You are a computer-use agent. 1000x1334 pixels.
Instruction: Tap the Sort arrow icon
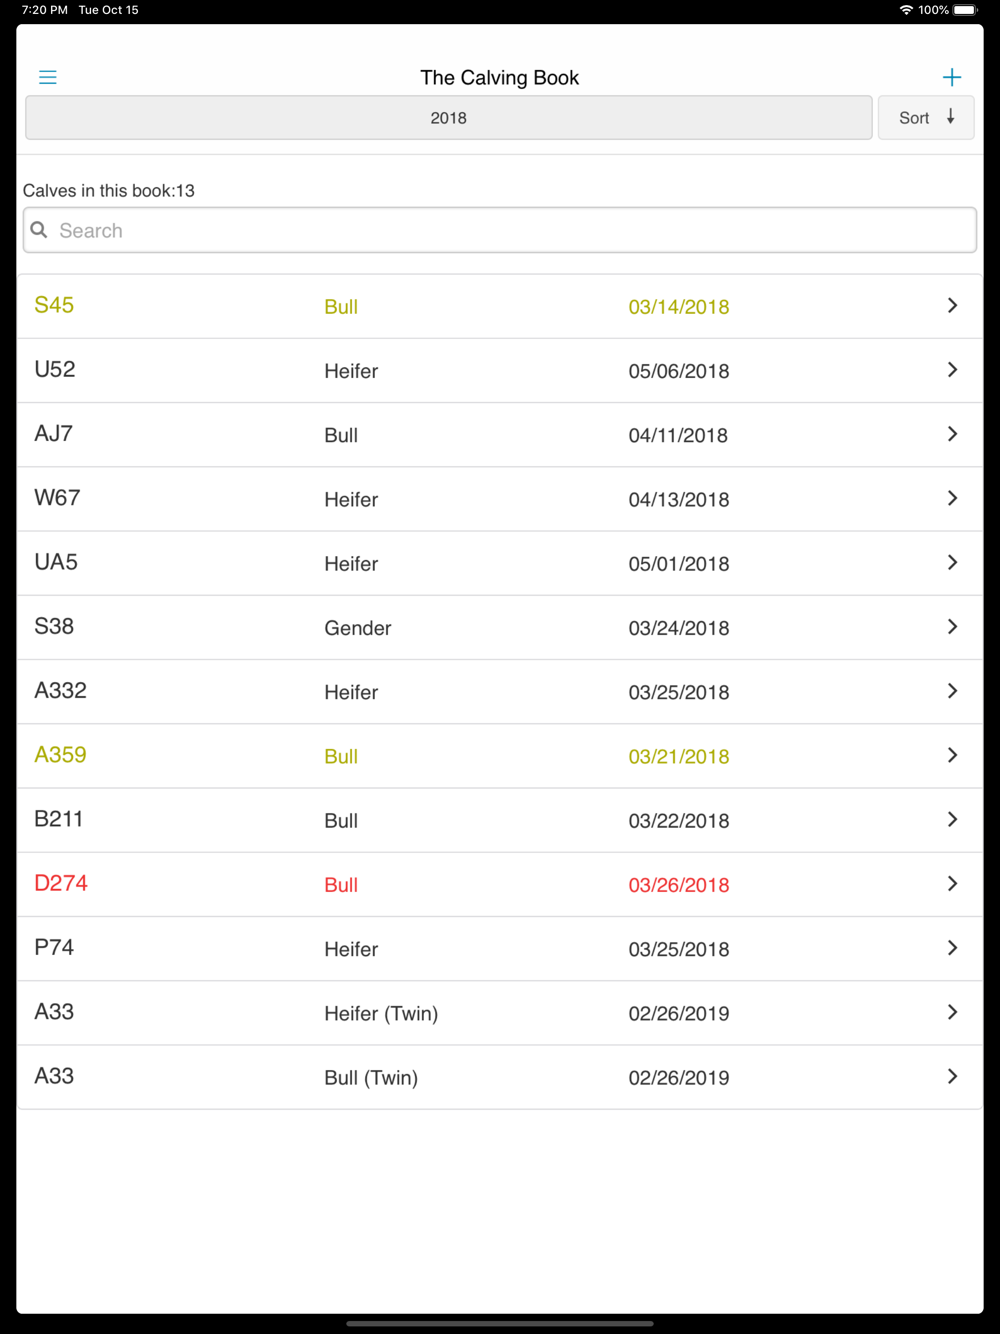(951, 117)
